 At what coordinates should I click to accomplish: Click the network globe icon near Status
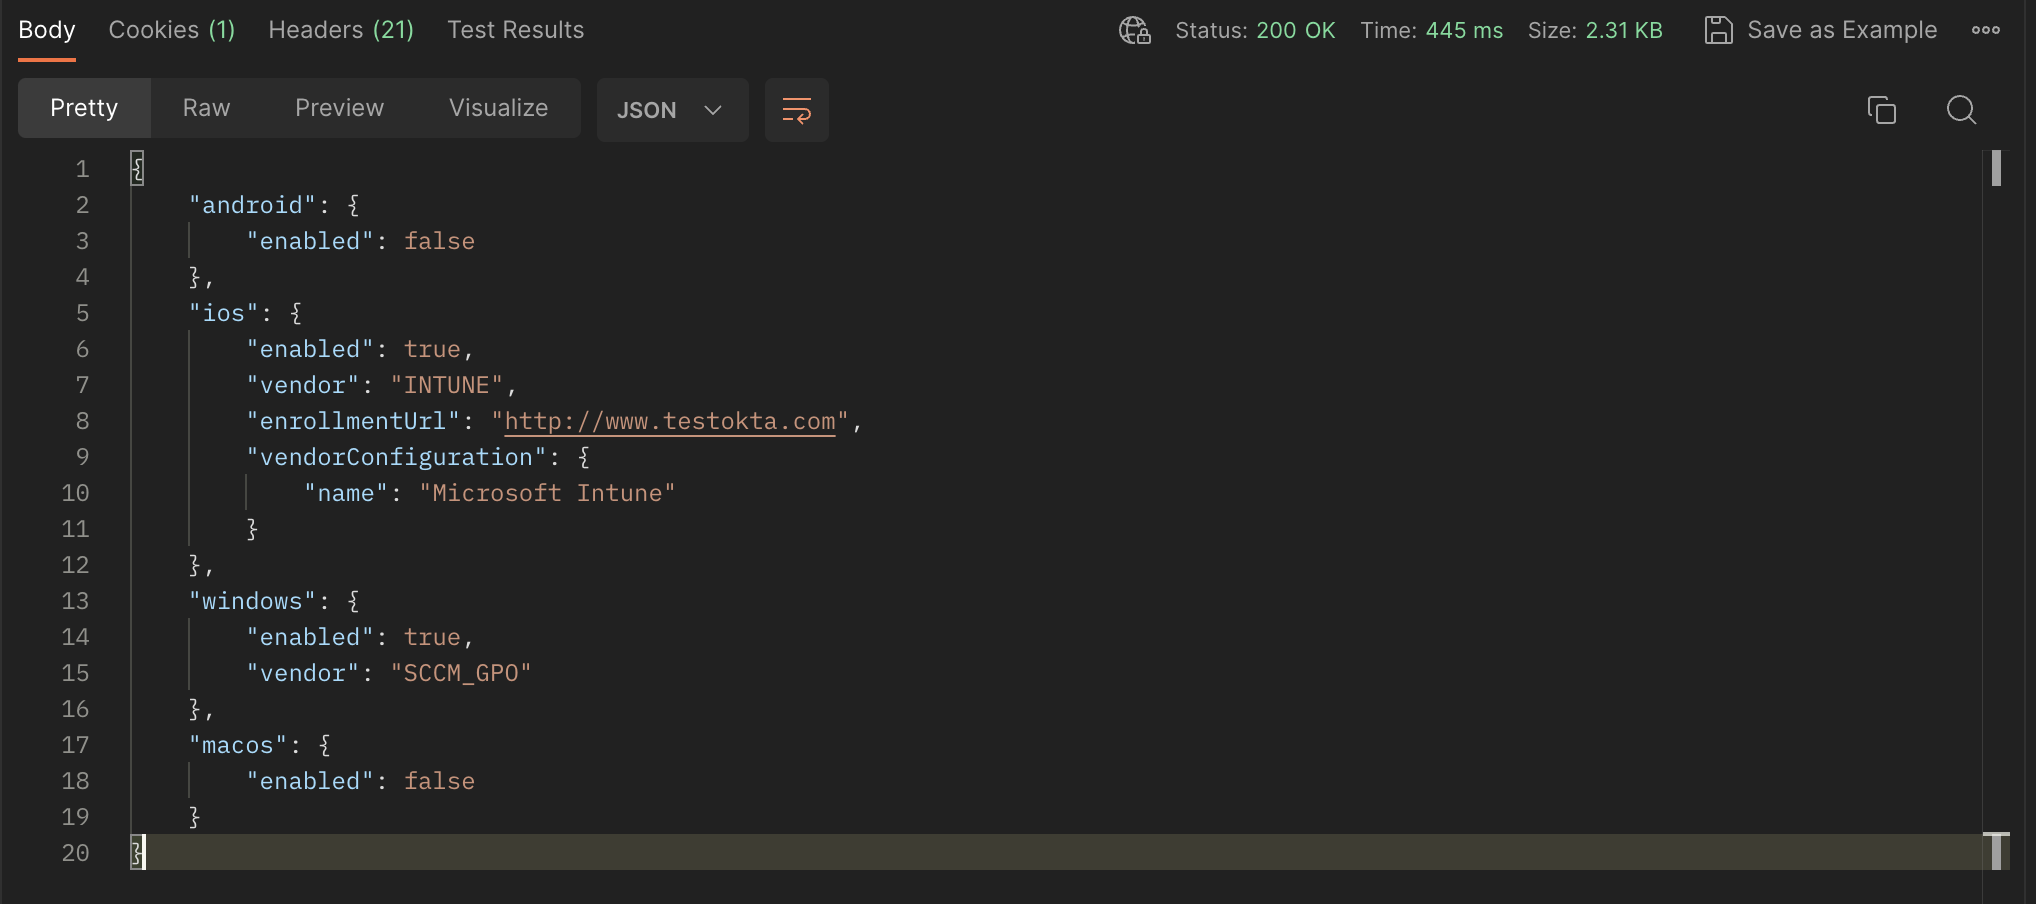(x=1134, y=30)
